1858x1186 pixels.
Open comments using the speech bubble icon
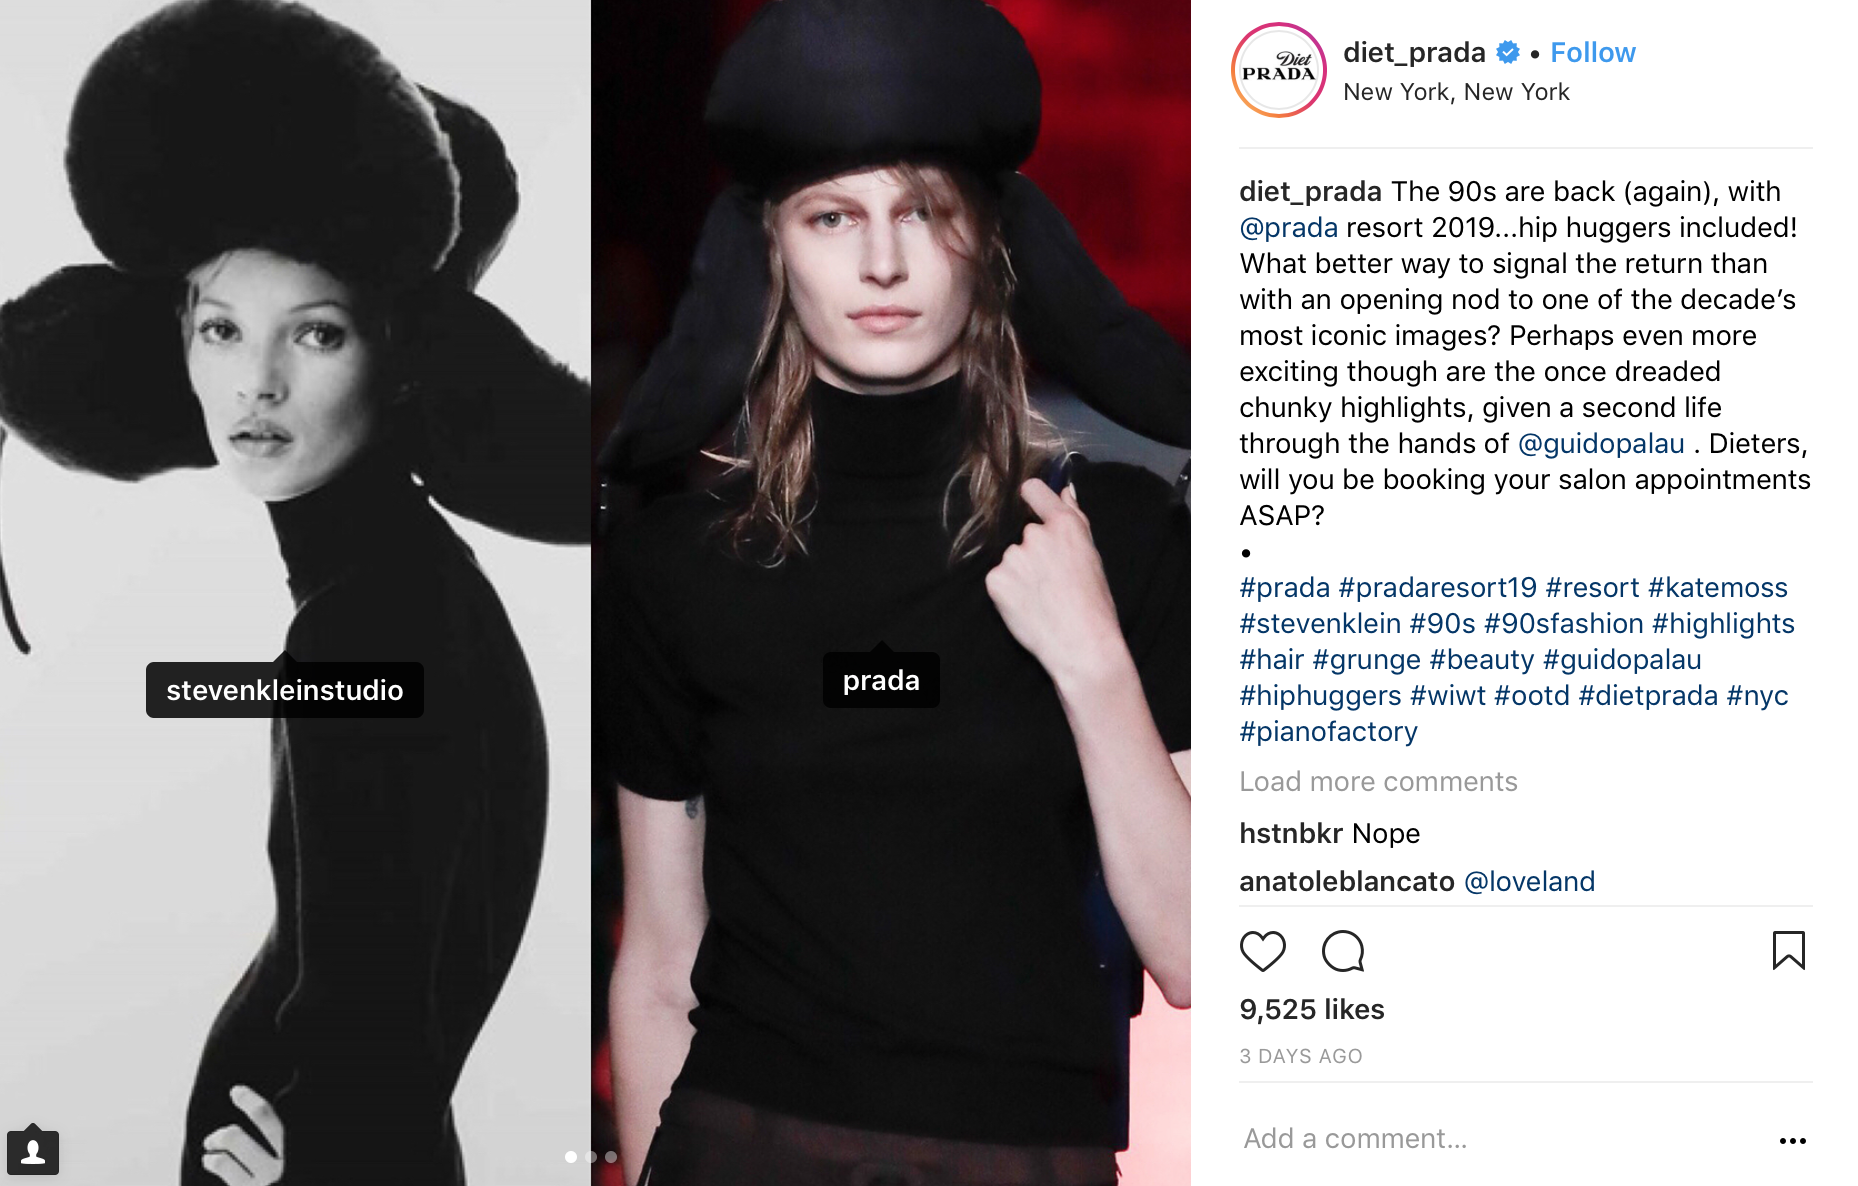click(x=1342, y=951)
